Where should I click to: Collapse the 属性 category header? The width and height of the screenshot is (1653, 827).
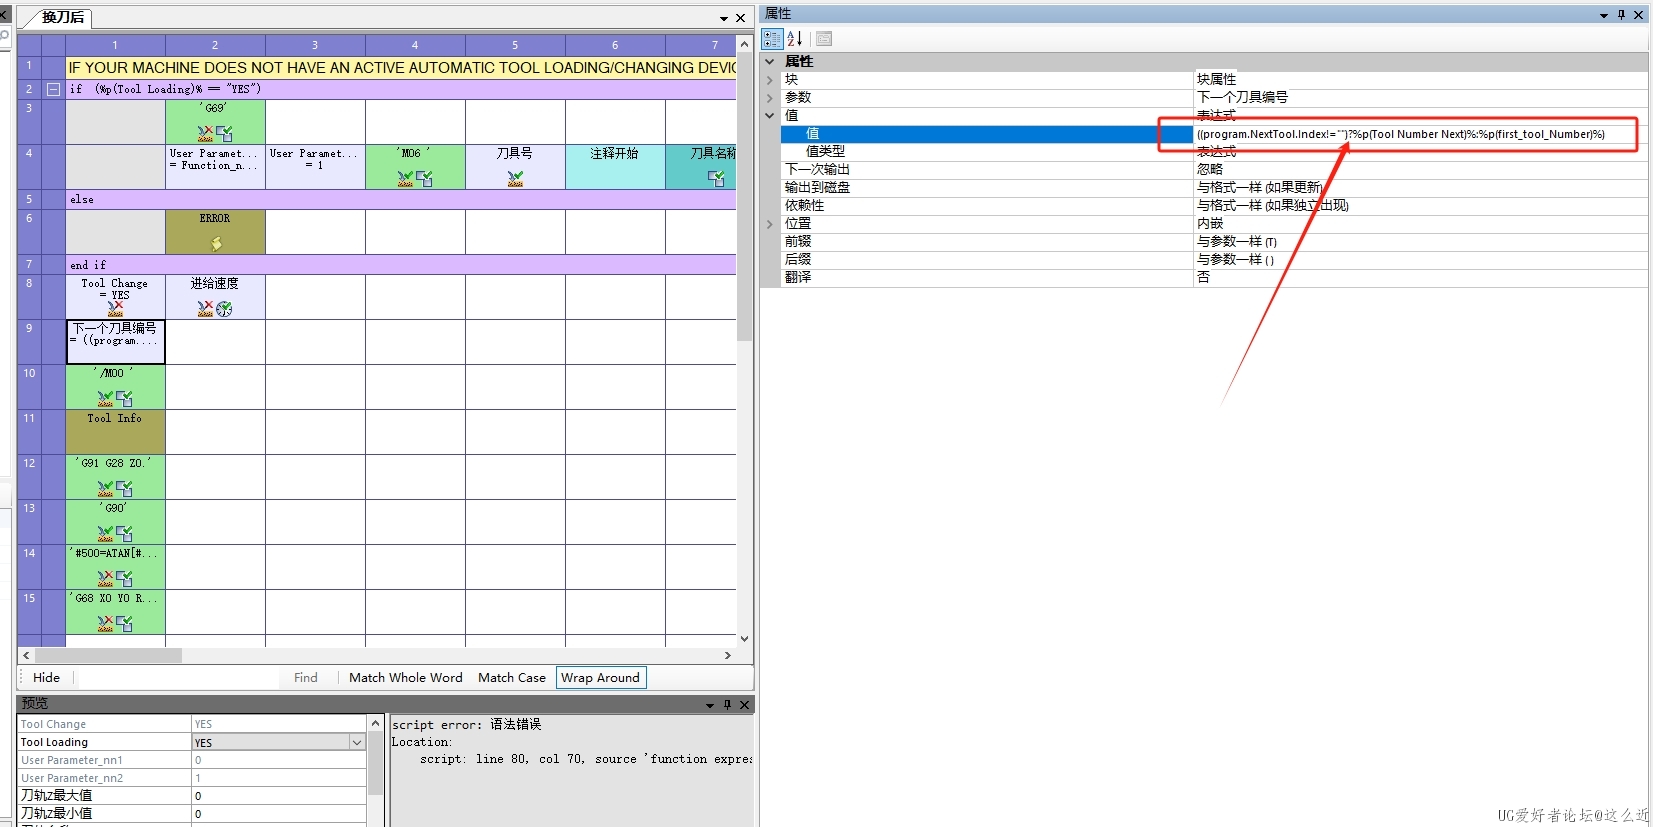coord(769,61)
